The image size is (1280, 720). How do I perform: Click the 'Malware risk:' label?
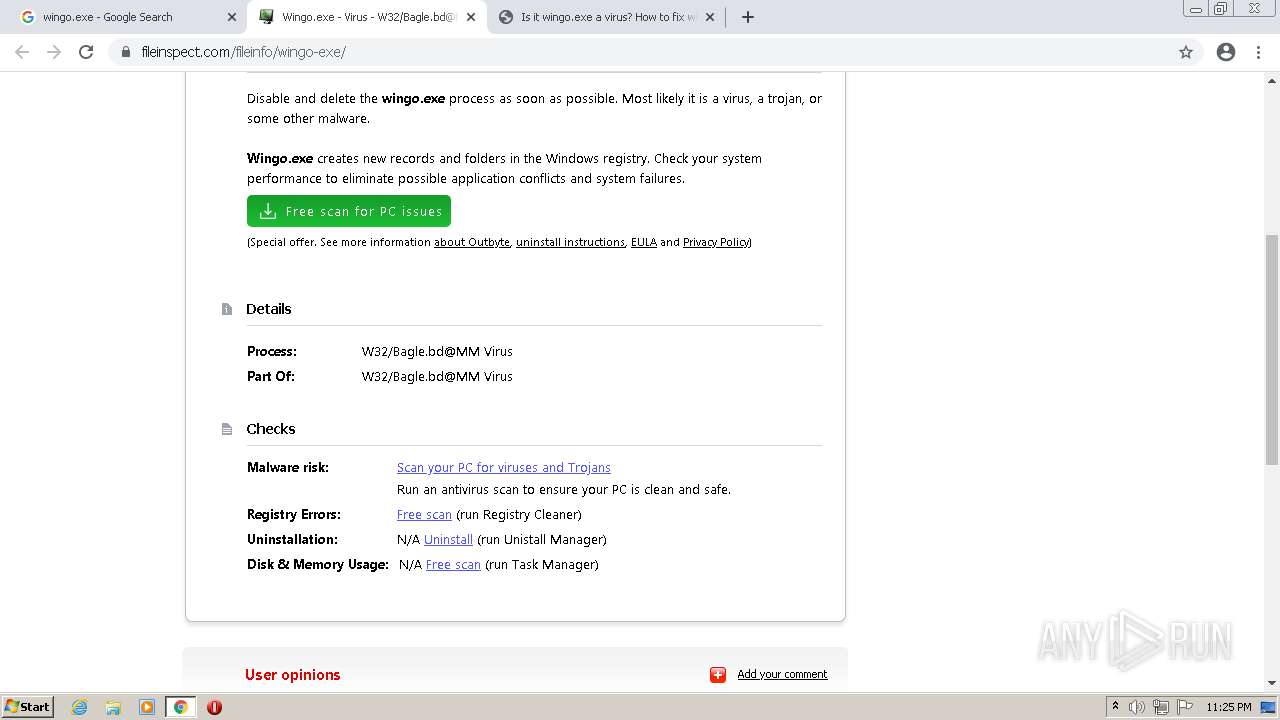(288, 467)
